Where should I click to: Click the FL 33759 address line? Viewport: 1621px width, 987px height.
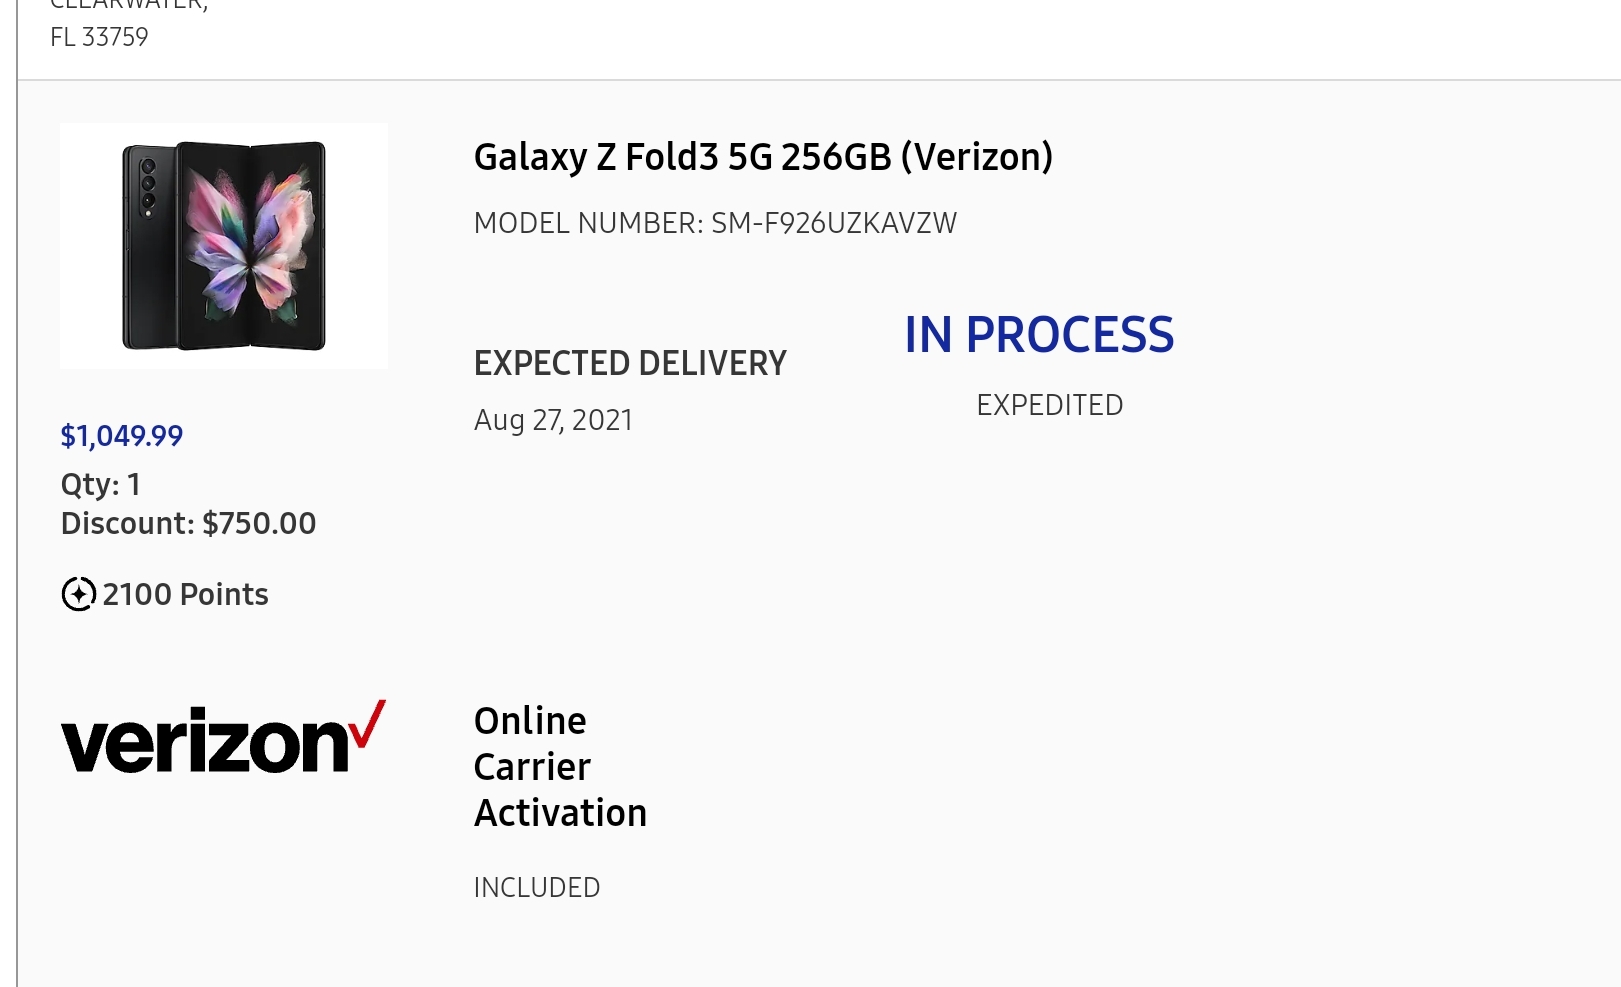coord(99,37)
